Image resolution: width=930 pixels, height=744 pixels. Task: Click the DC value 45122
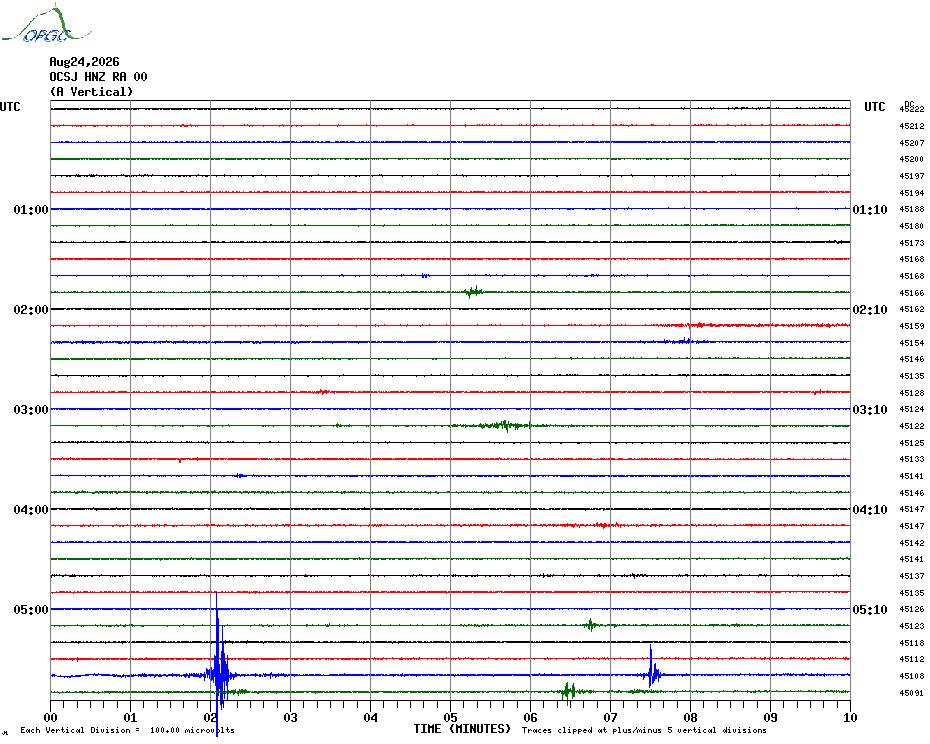(x=912, y=426)
